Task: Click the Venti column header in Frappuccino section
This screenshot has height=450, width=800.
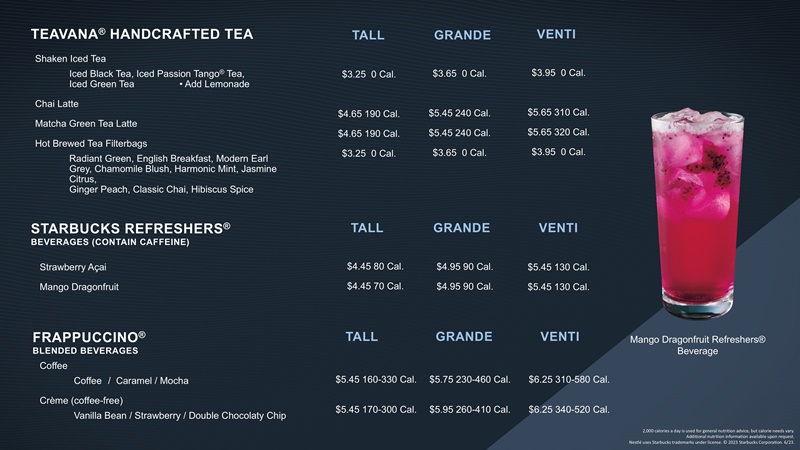Action: click(x=560, y=336)
